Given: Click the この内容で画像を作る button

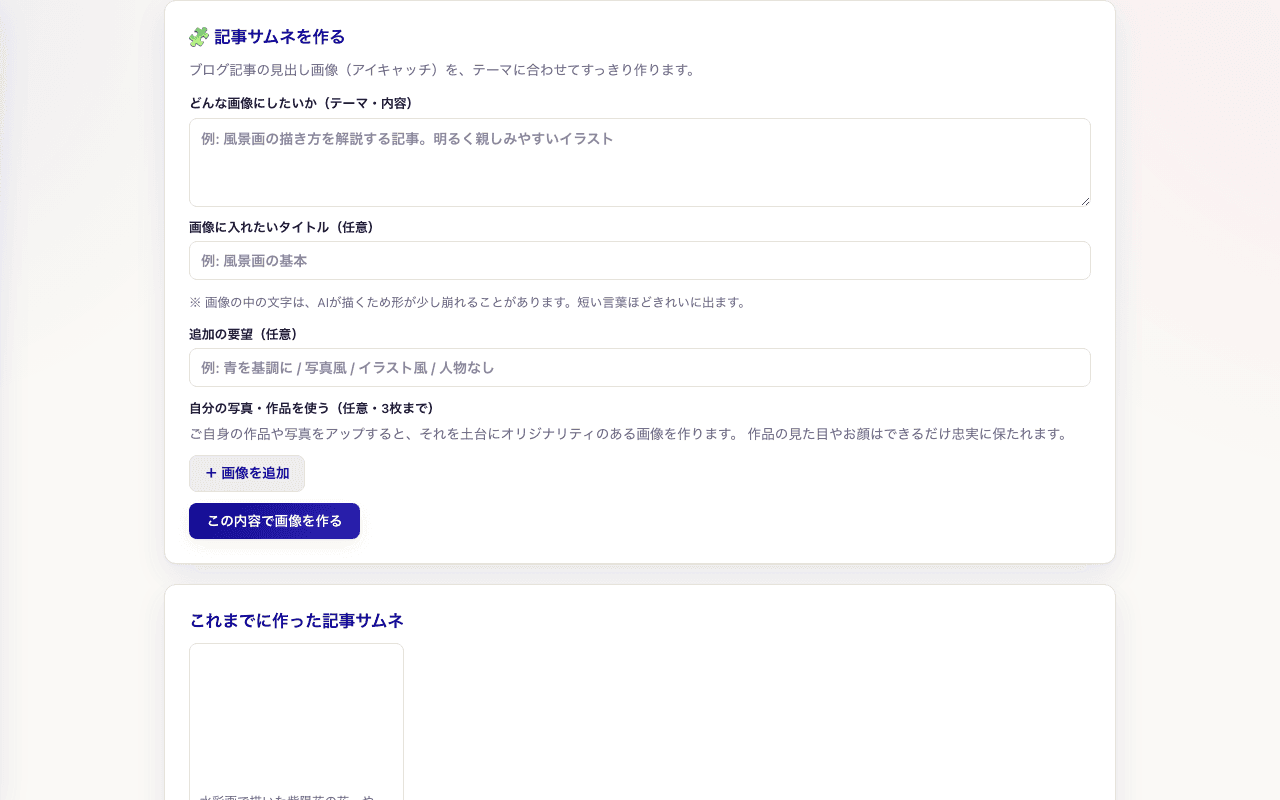Looking at the screenshot, I should (x=274, y=521).
